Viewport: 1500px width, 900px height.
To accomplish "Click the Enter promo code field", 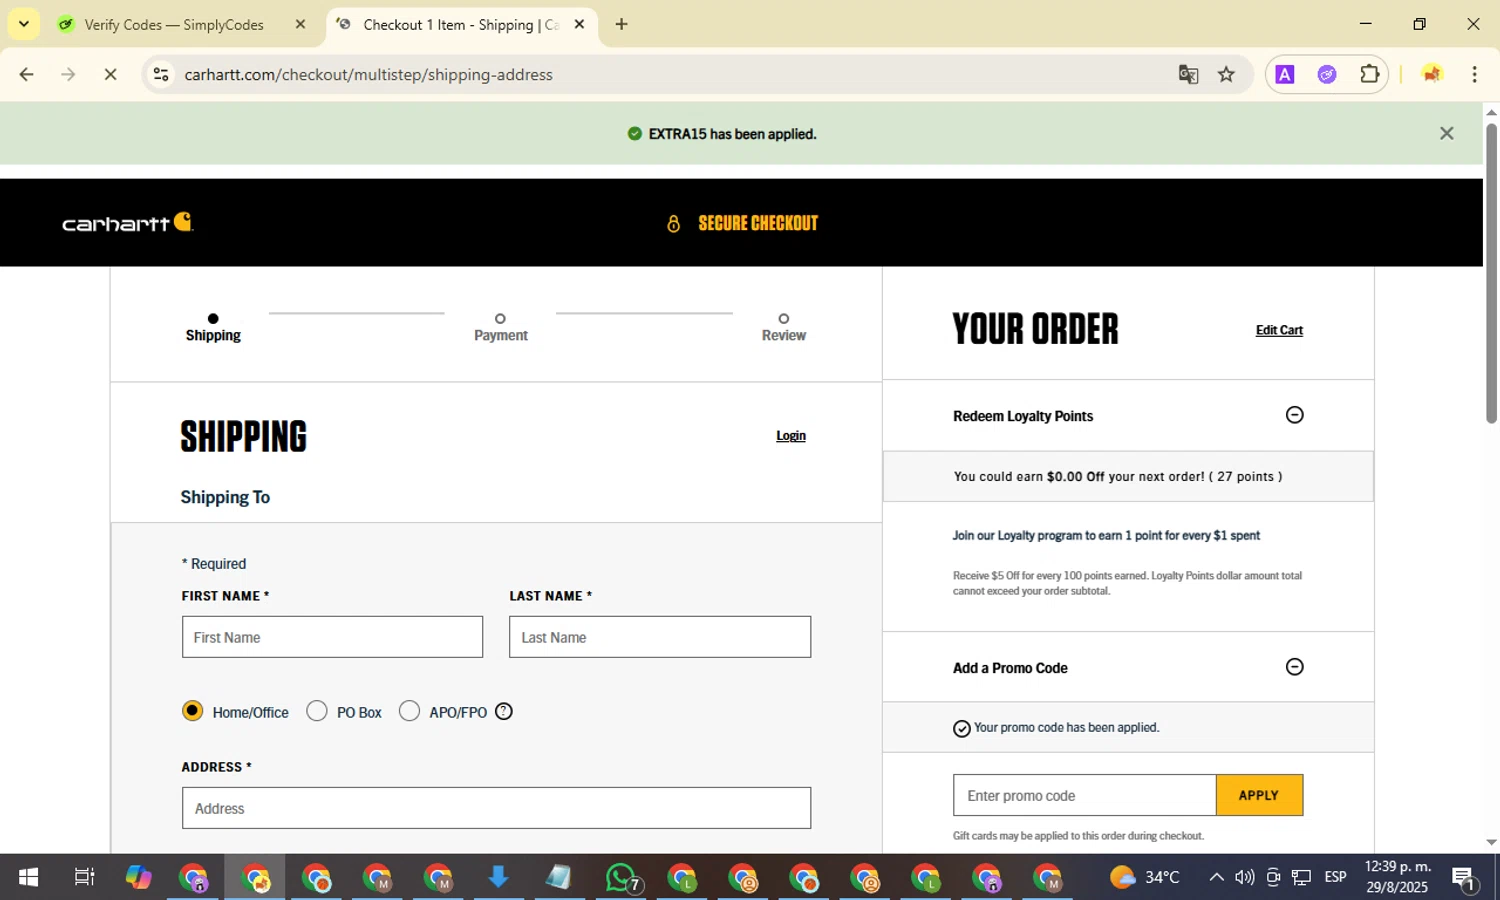I will (x=1085, y=795).
